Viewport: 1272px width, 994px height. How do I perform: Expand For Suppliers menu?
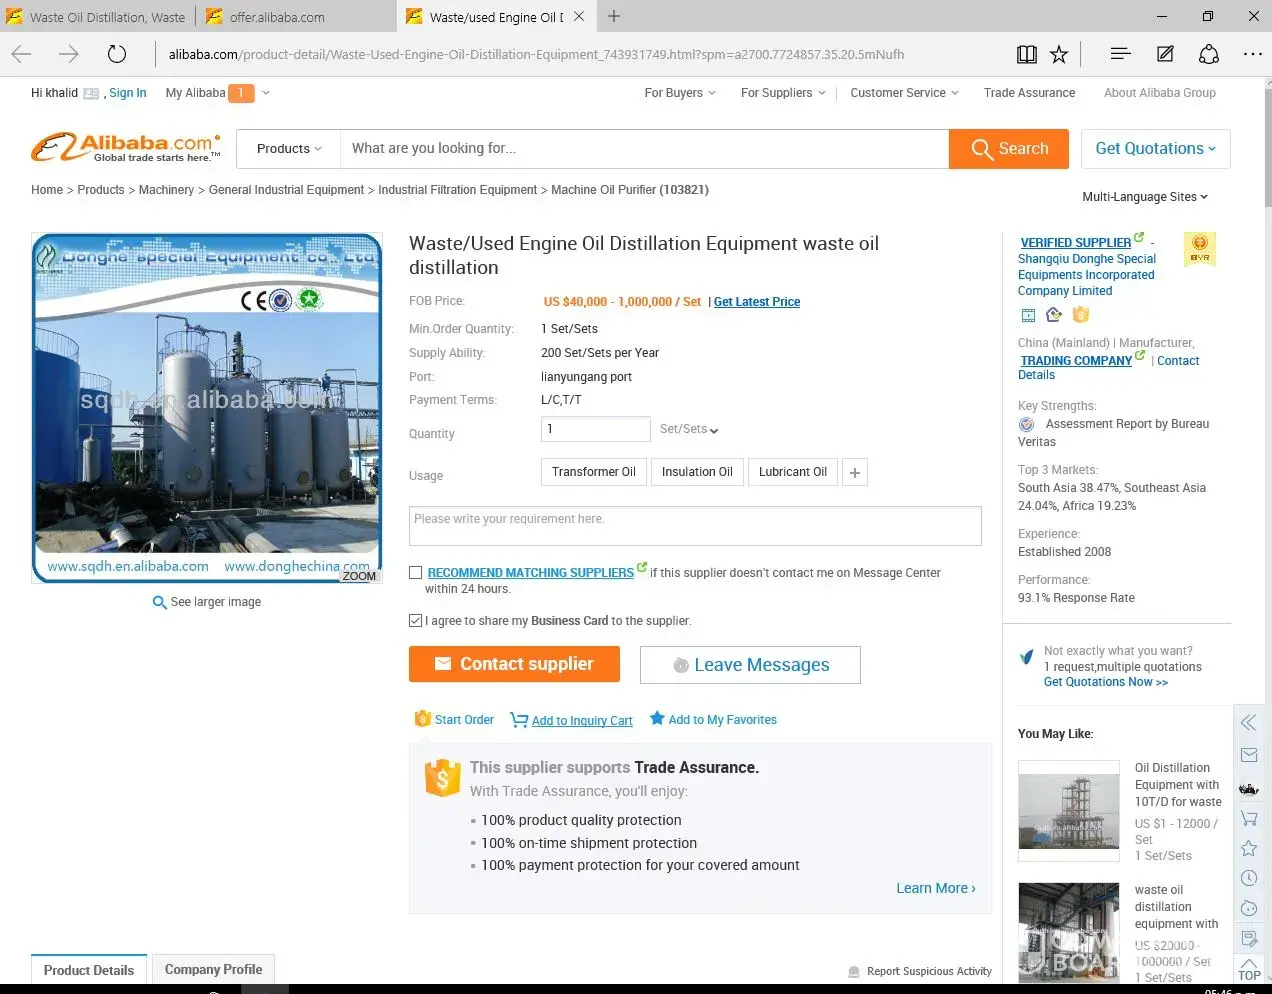783,93
